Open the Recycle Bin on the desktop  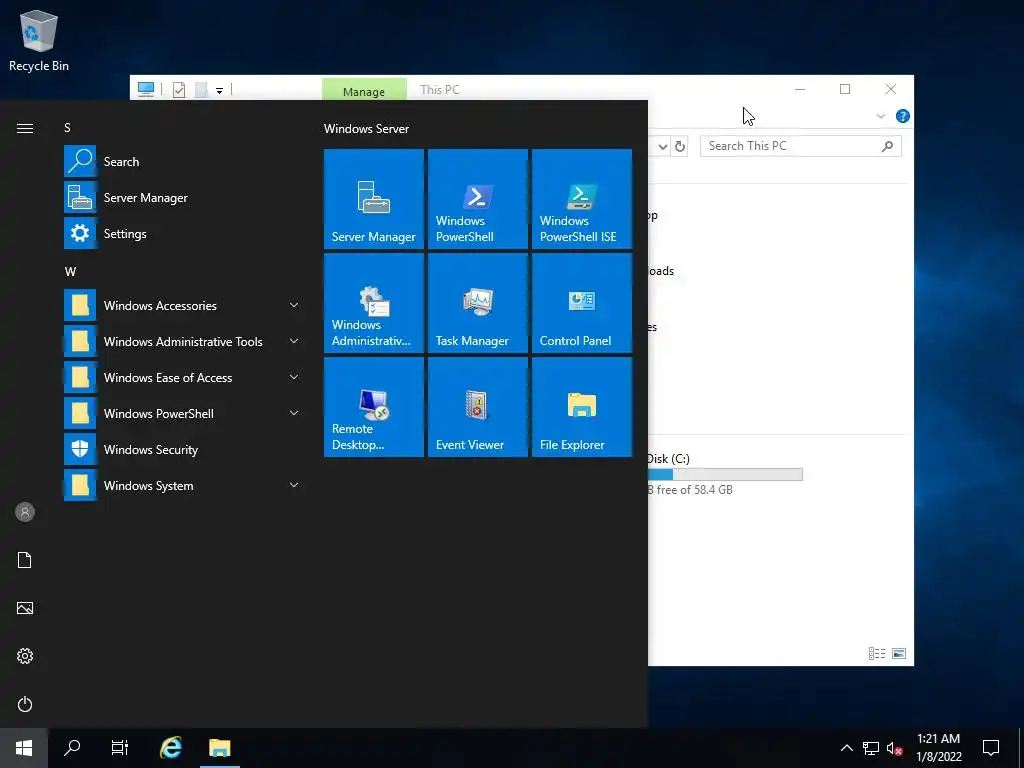(x=39, y=40)
